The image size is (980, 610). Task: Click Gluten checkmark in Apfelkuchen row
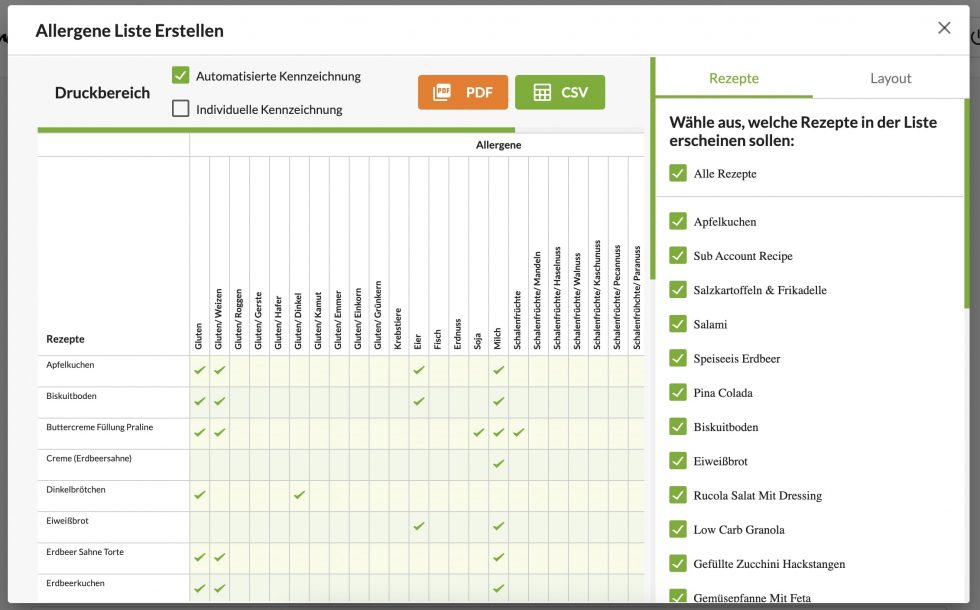(x=200, y=370)
